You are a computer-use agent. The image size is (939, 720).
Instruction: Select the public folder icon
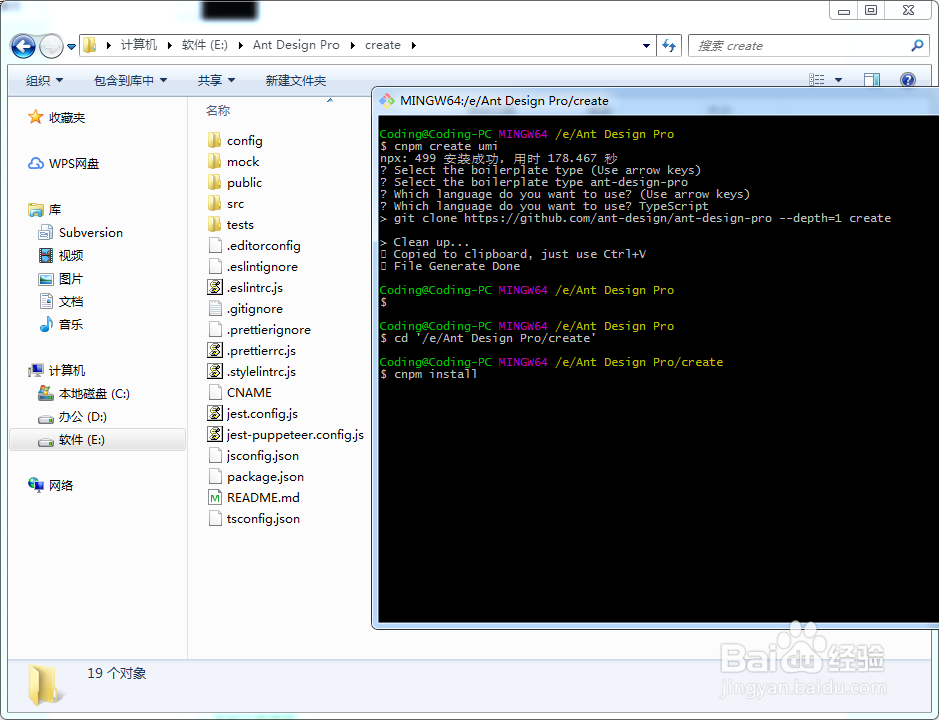(x=214, y=182)
